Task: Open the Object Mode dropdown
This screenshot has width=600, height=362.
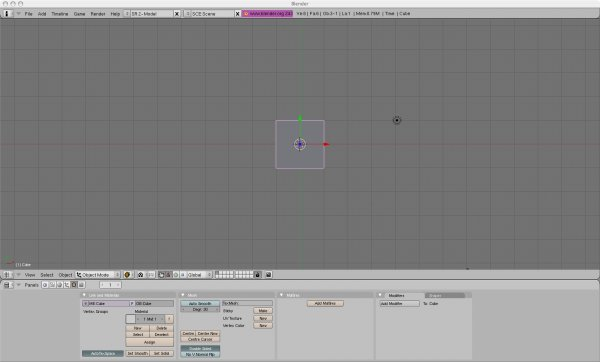Action: point(98,275)
